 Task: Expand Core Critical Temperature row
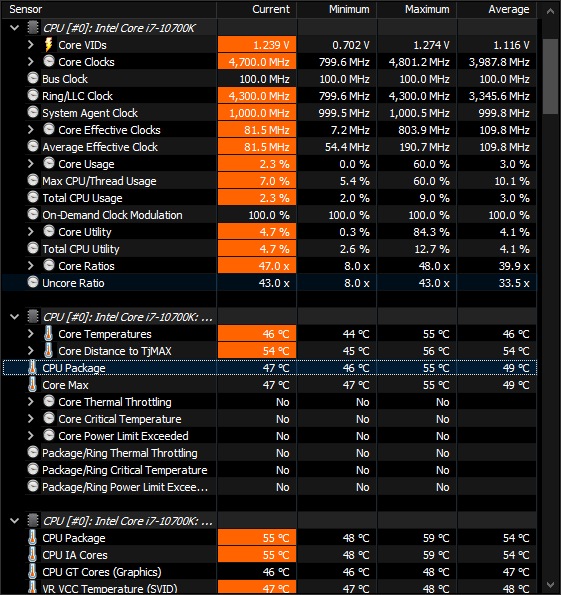[31, 419]
